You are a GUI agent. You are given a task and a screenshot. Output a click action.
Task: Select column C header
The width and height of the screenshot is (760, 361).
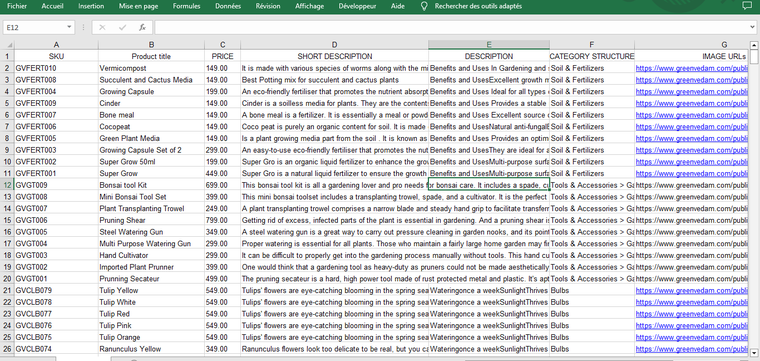222,45
